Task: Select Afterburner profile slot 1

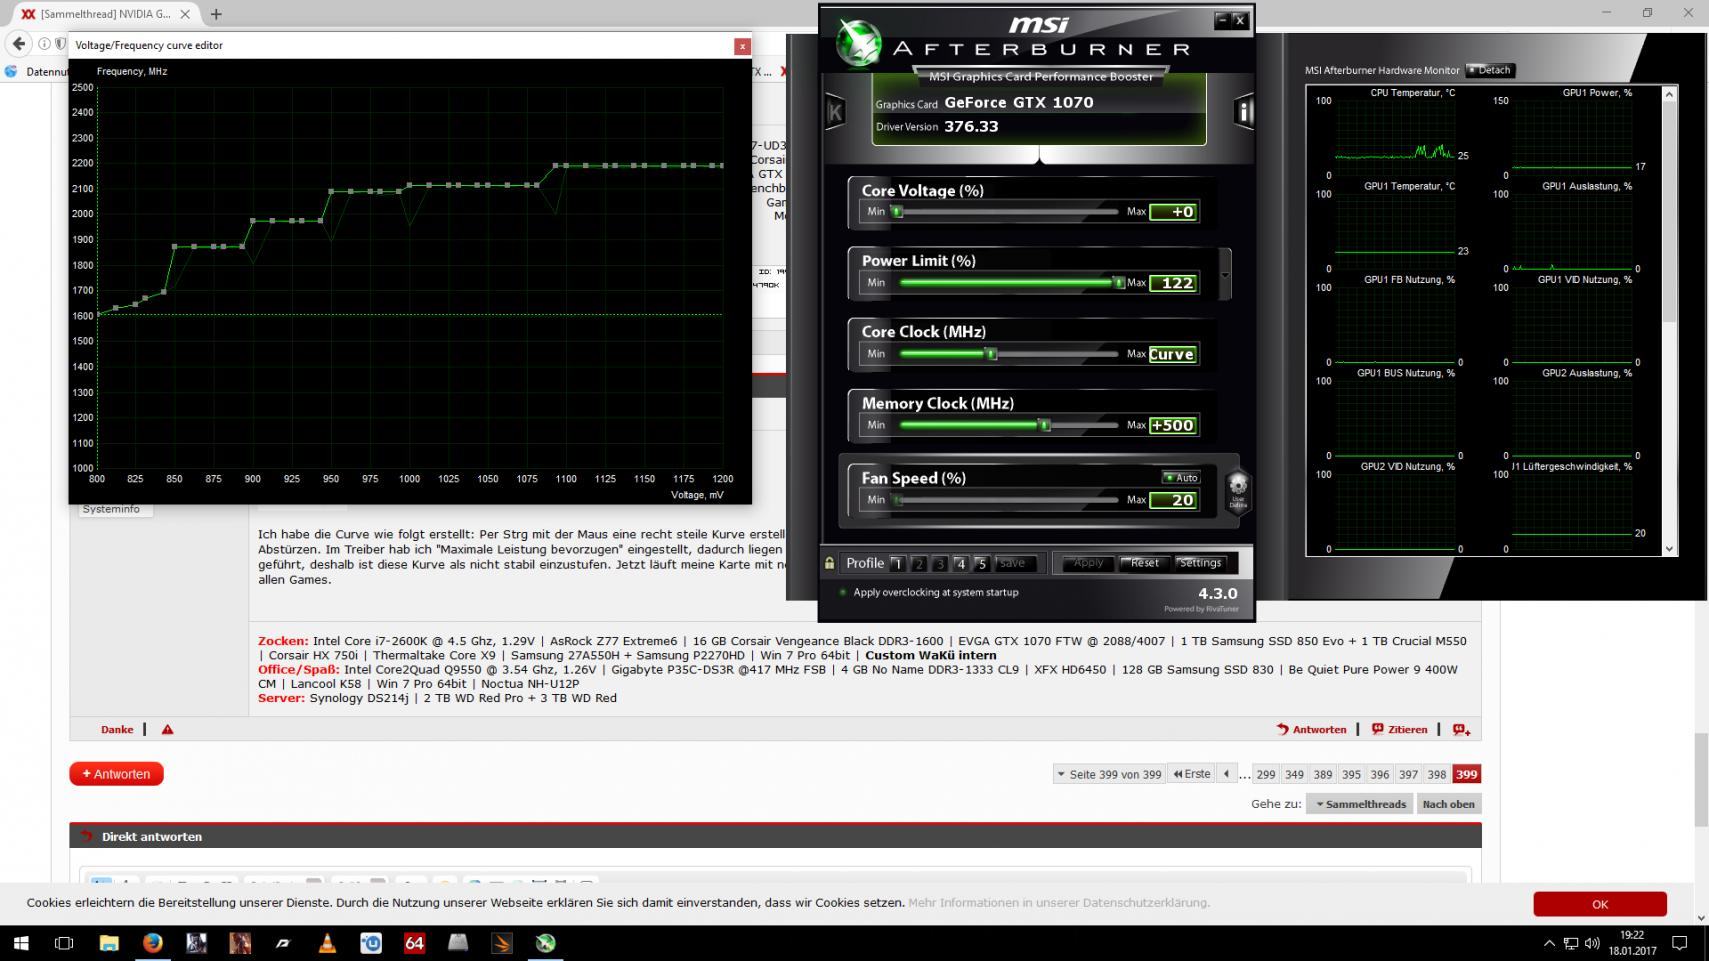Action: (897, 564)
